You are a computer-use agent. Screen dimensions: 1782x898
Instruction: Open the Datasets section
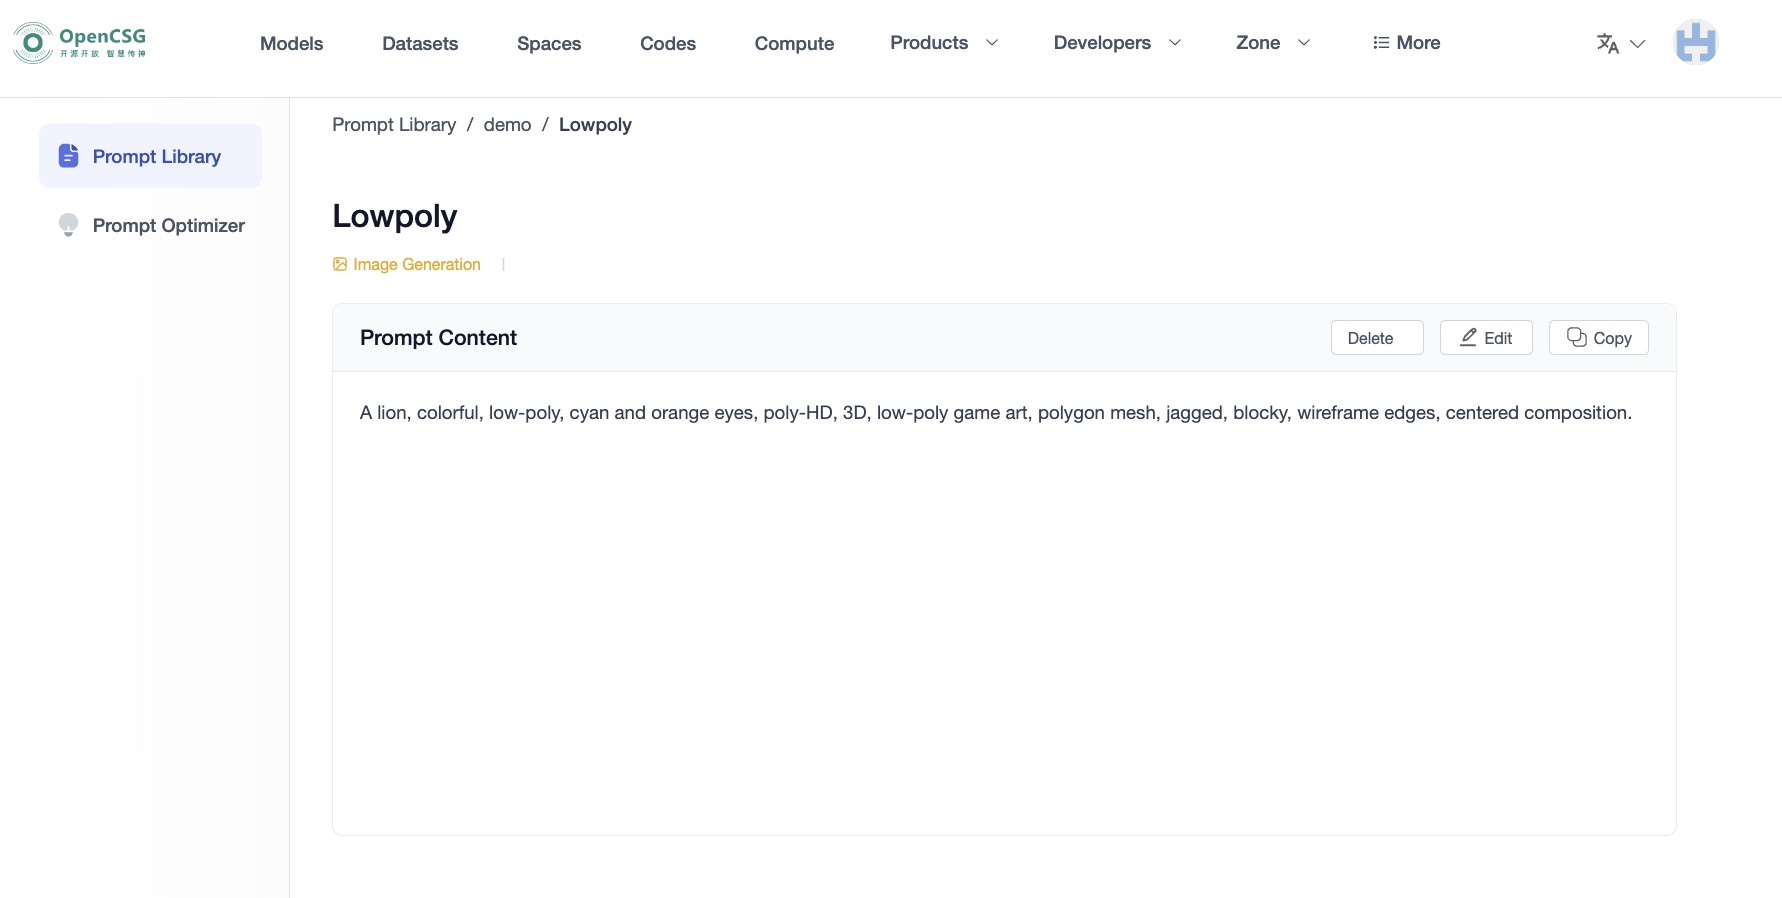coord(420,43)
